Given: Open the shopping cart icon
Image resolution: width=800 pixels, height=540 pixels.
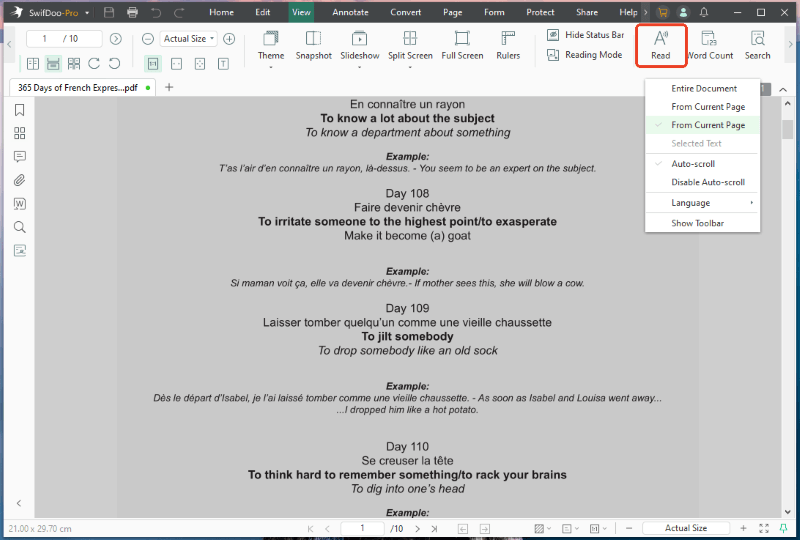Looking at the screenshot, I should point(663,12).
